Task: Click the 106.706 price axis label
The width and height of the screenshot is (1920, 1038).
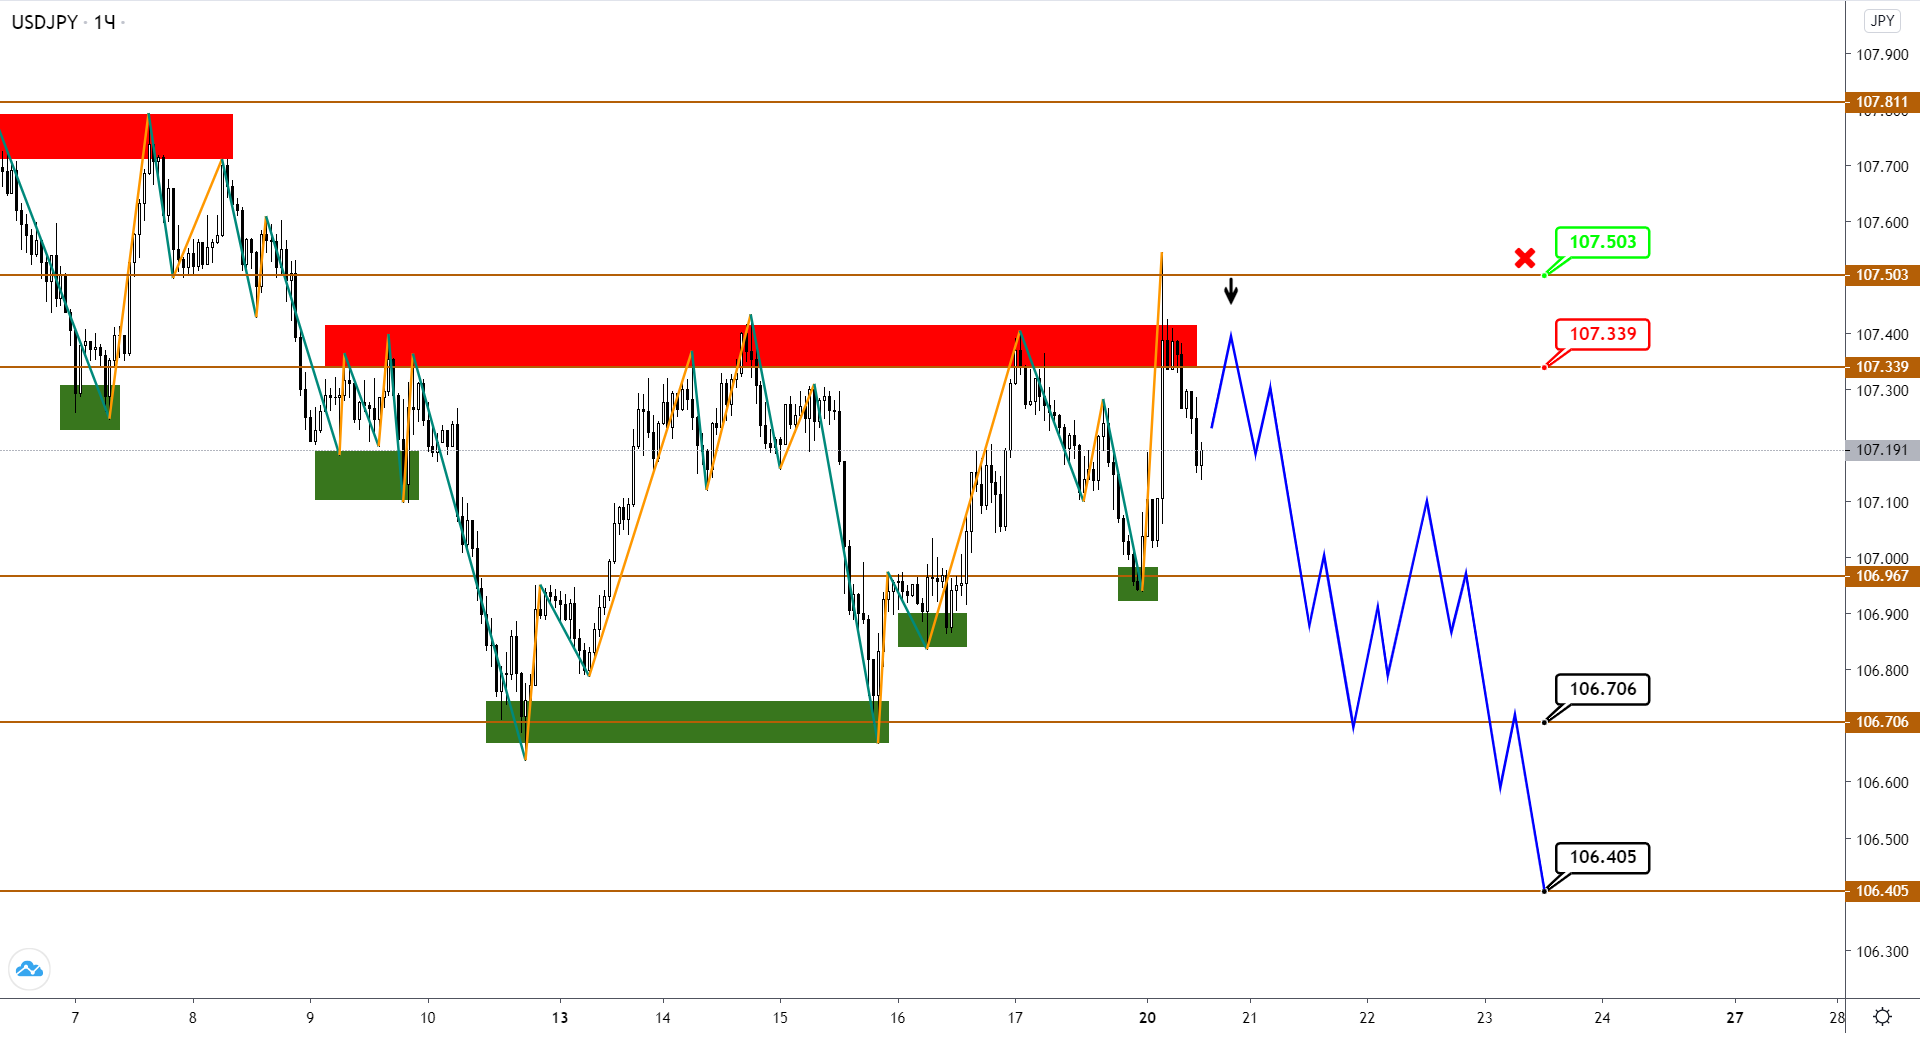Action: coord(1882,722)
